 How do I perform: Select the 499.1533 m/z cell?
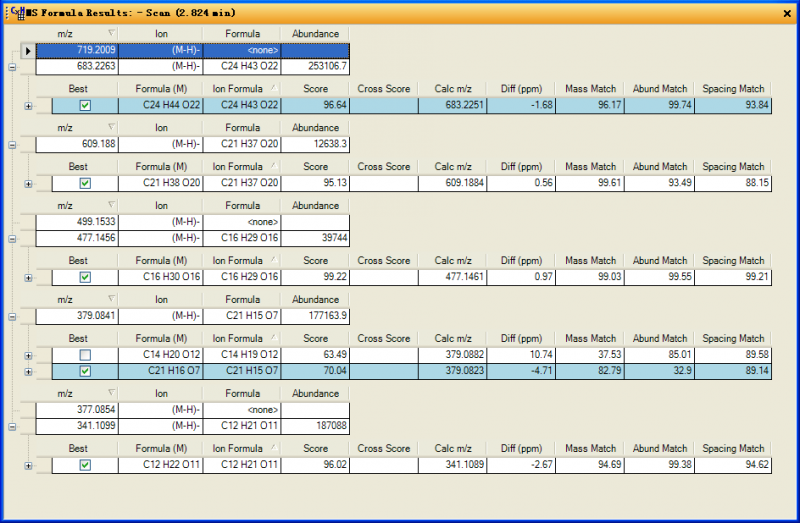point(77,222)
